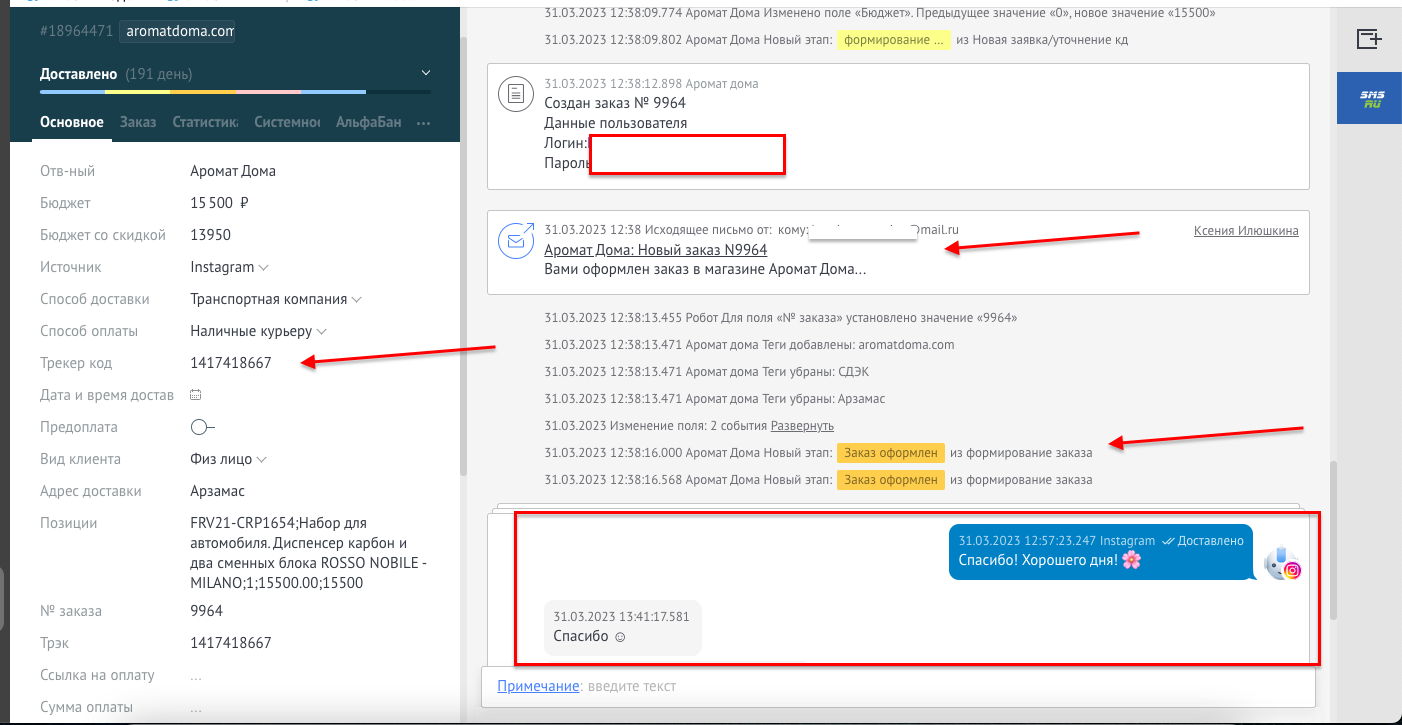The image size is (1402, 725).
Task: Click the text Создан заказ № 9964
Action: tap(615, 103)
